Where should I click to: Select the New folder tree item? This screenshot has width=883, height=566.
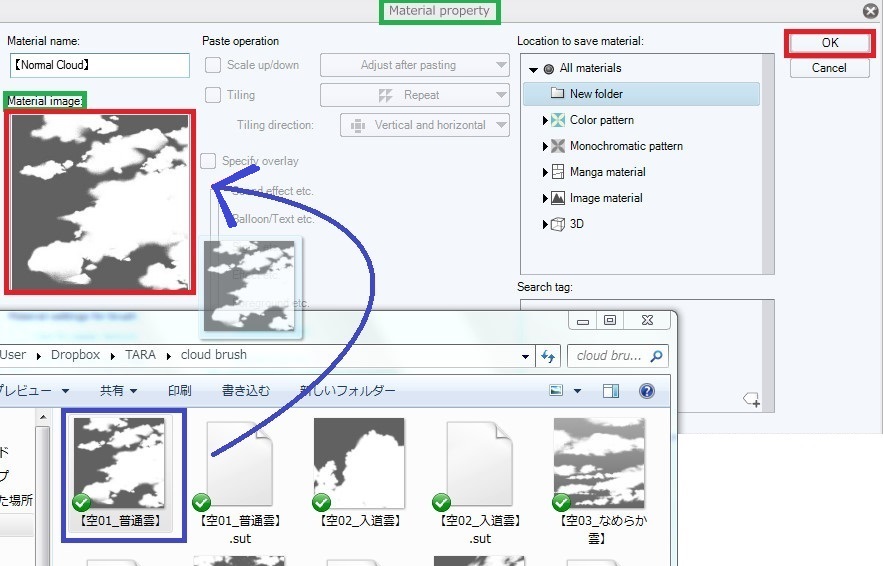pyautogui.click(x=641, y=94)
